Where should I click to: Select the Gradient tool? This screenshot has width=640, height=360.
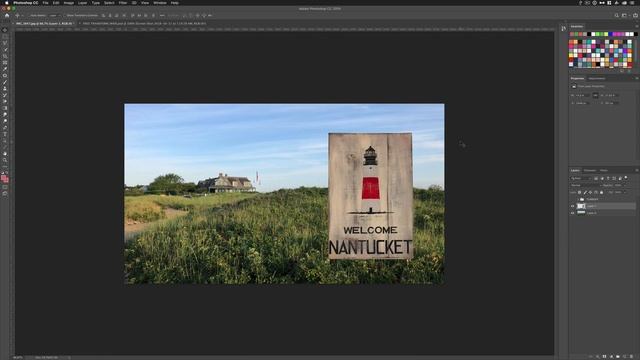pyautogui.click(x=5, y=108)
